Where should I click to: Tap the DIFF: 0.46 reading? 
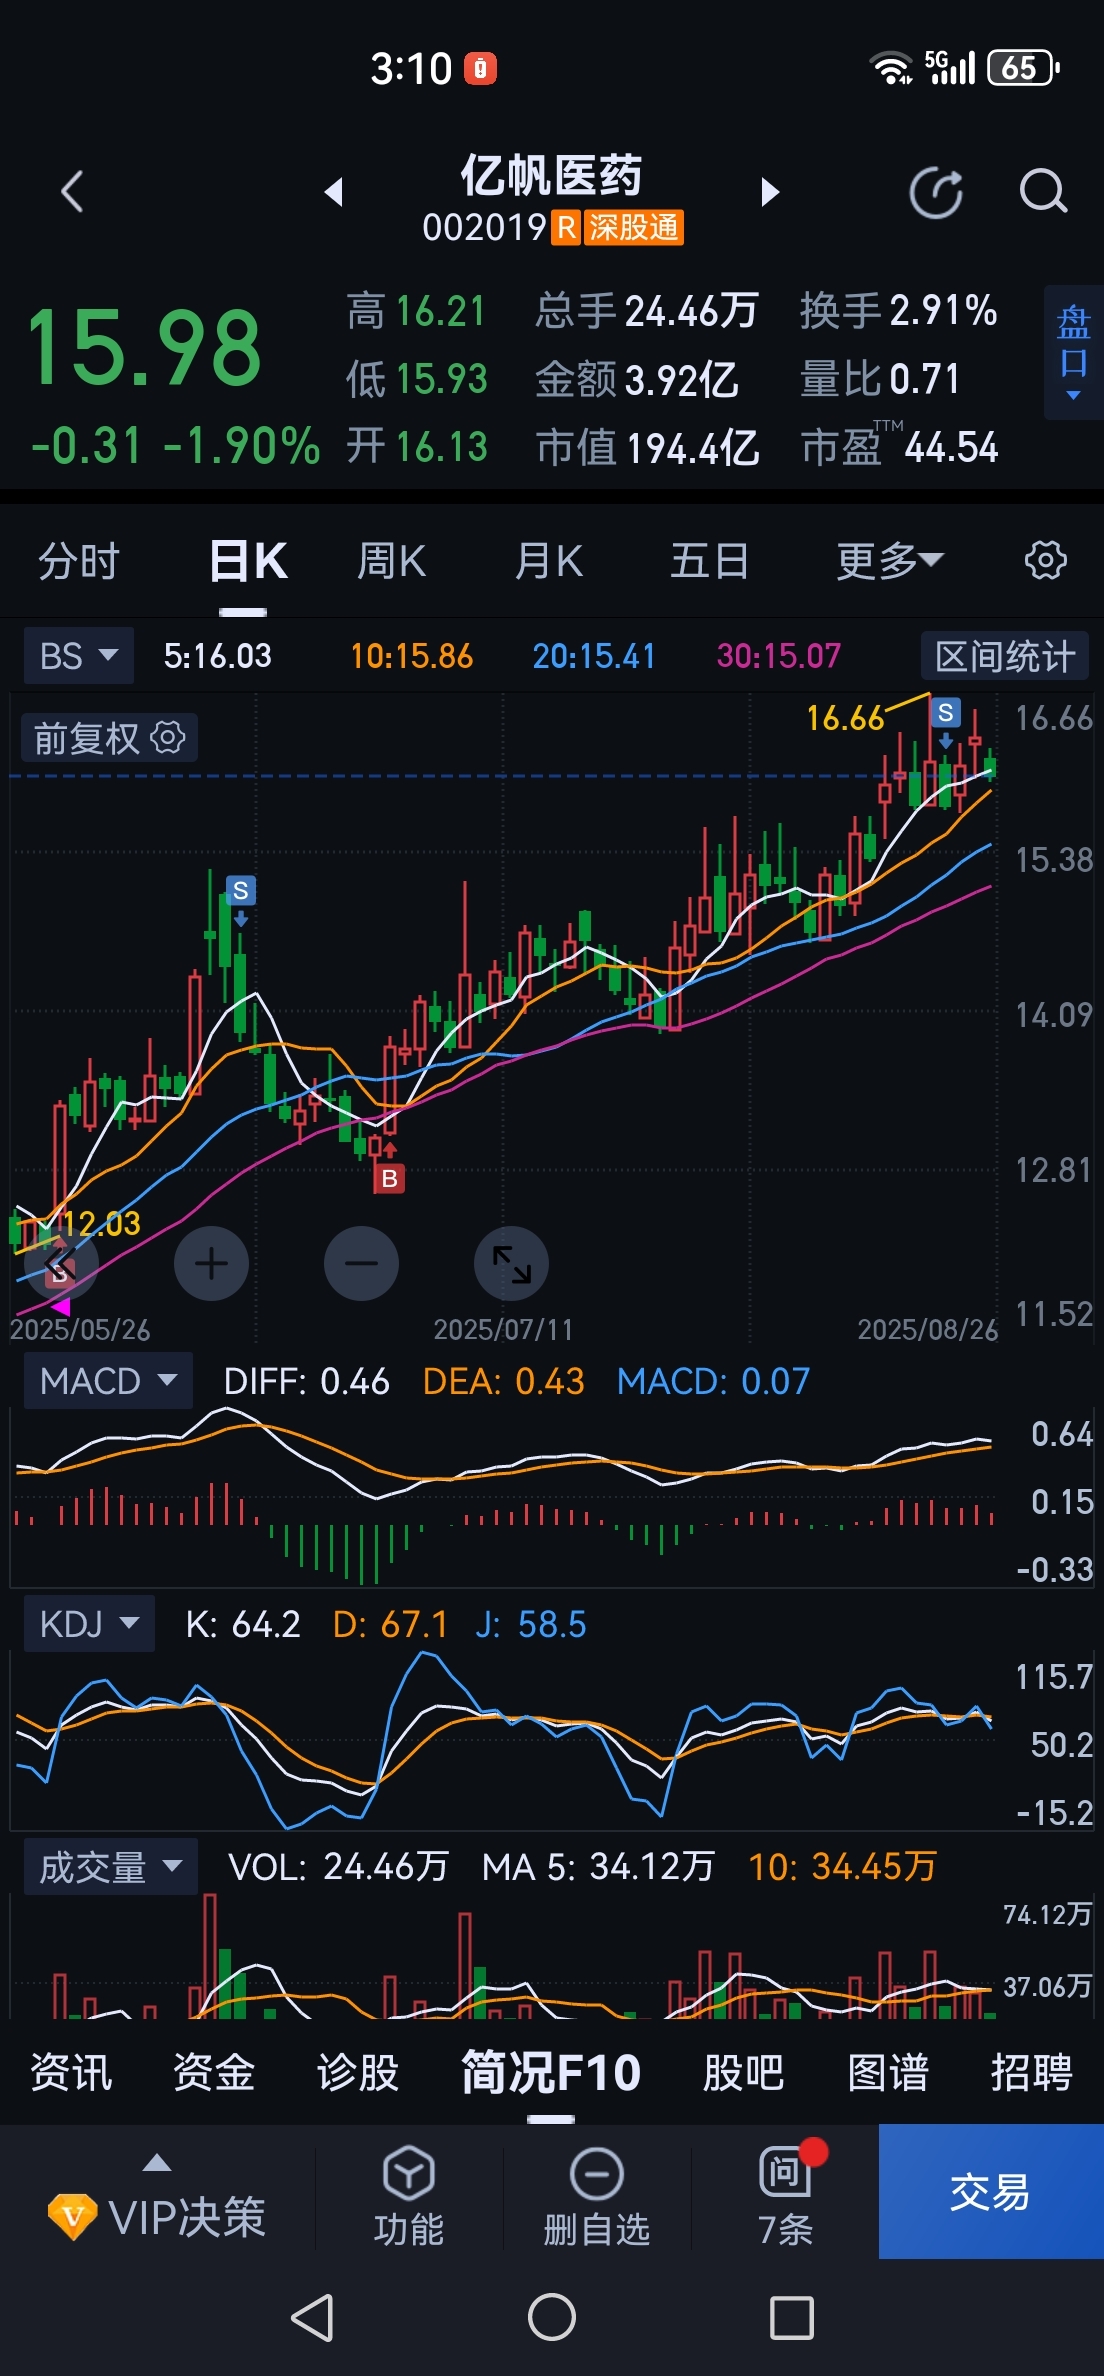(x=306, y=1381)
